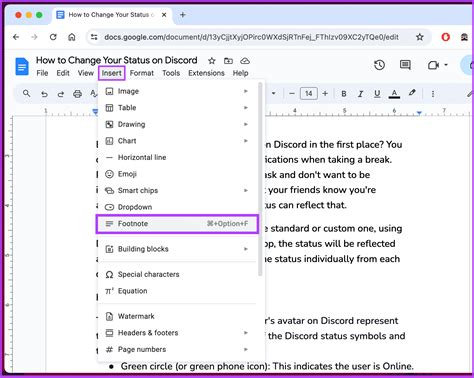The height and width of the screenshot is (378, 474).
Task: Click the right indent marker on ruler
Action: coord(419,113)
